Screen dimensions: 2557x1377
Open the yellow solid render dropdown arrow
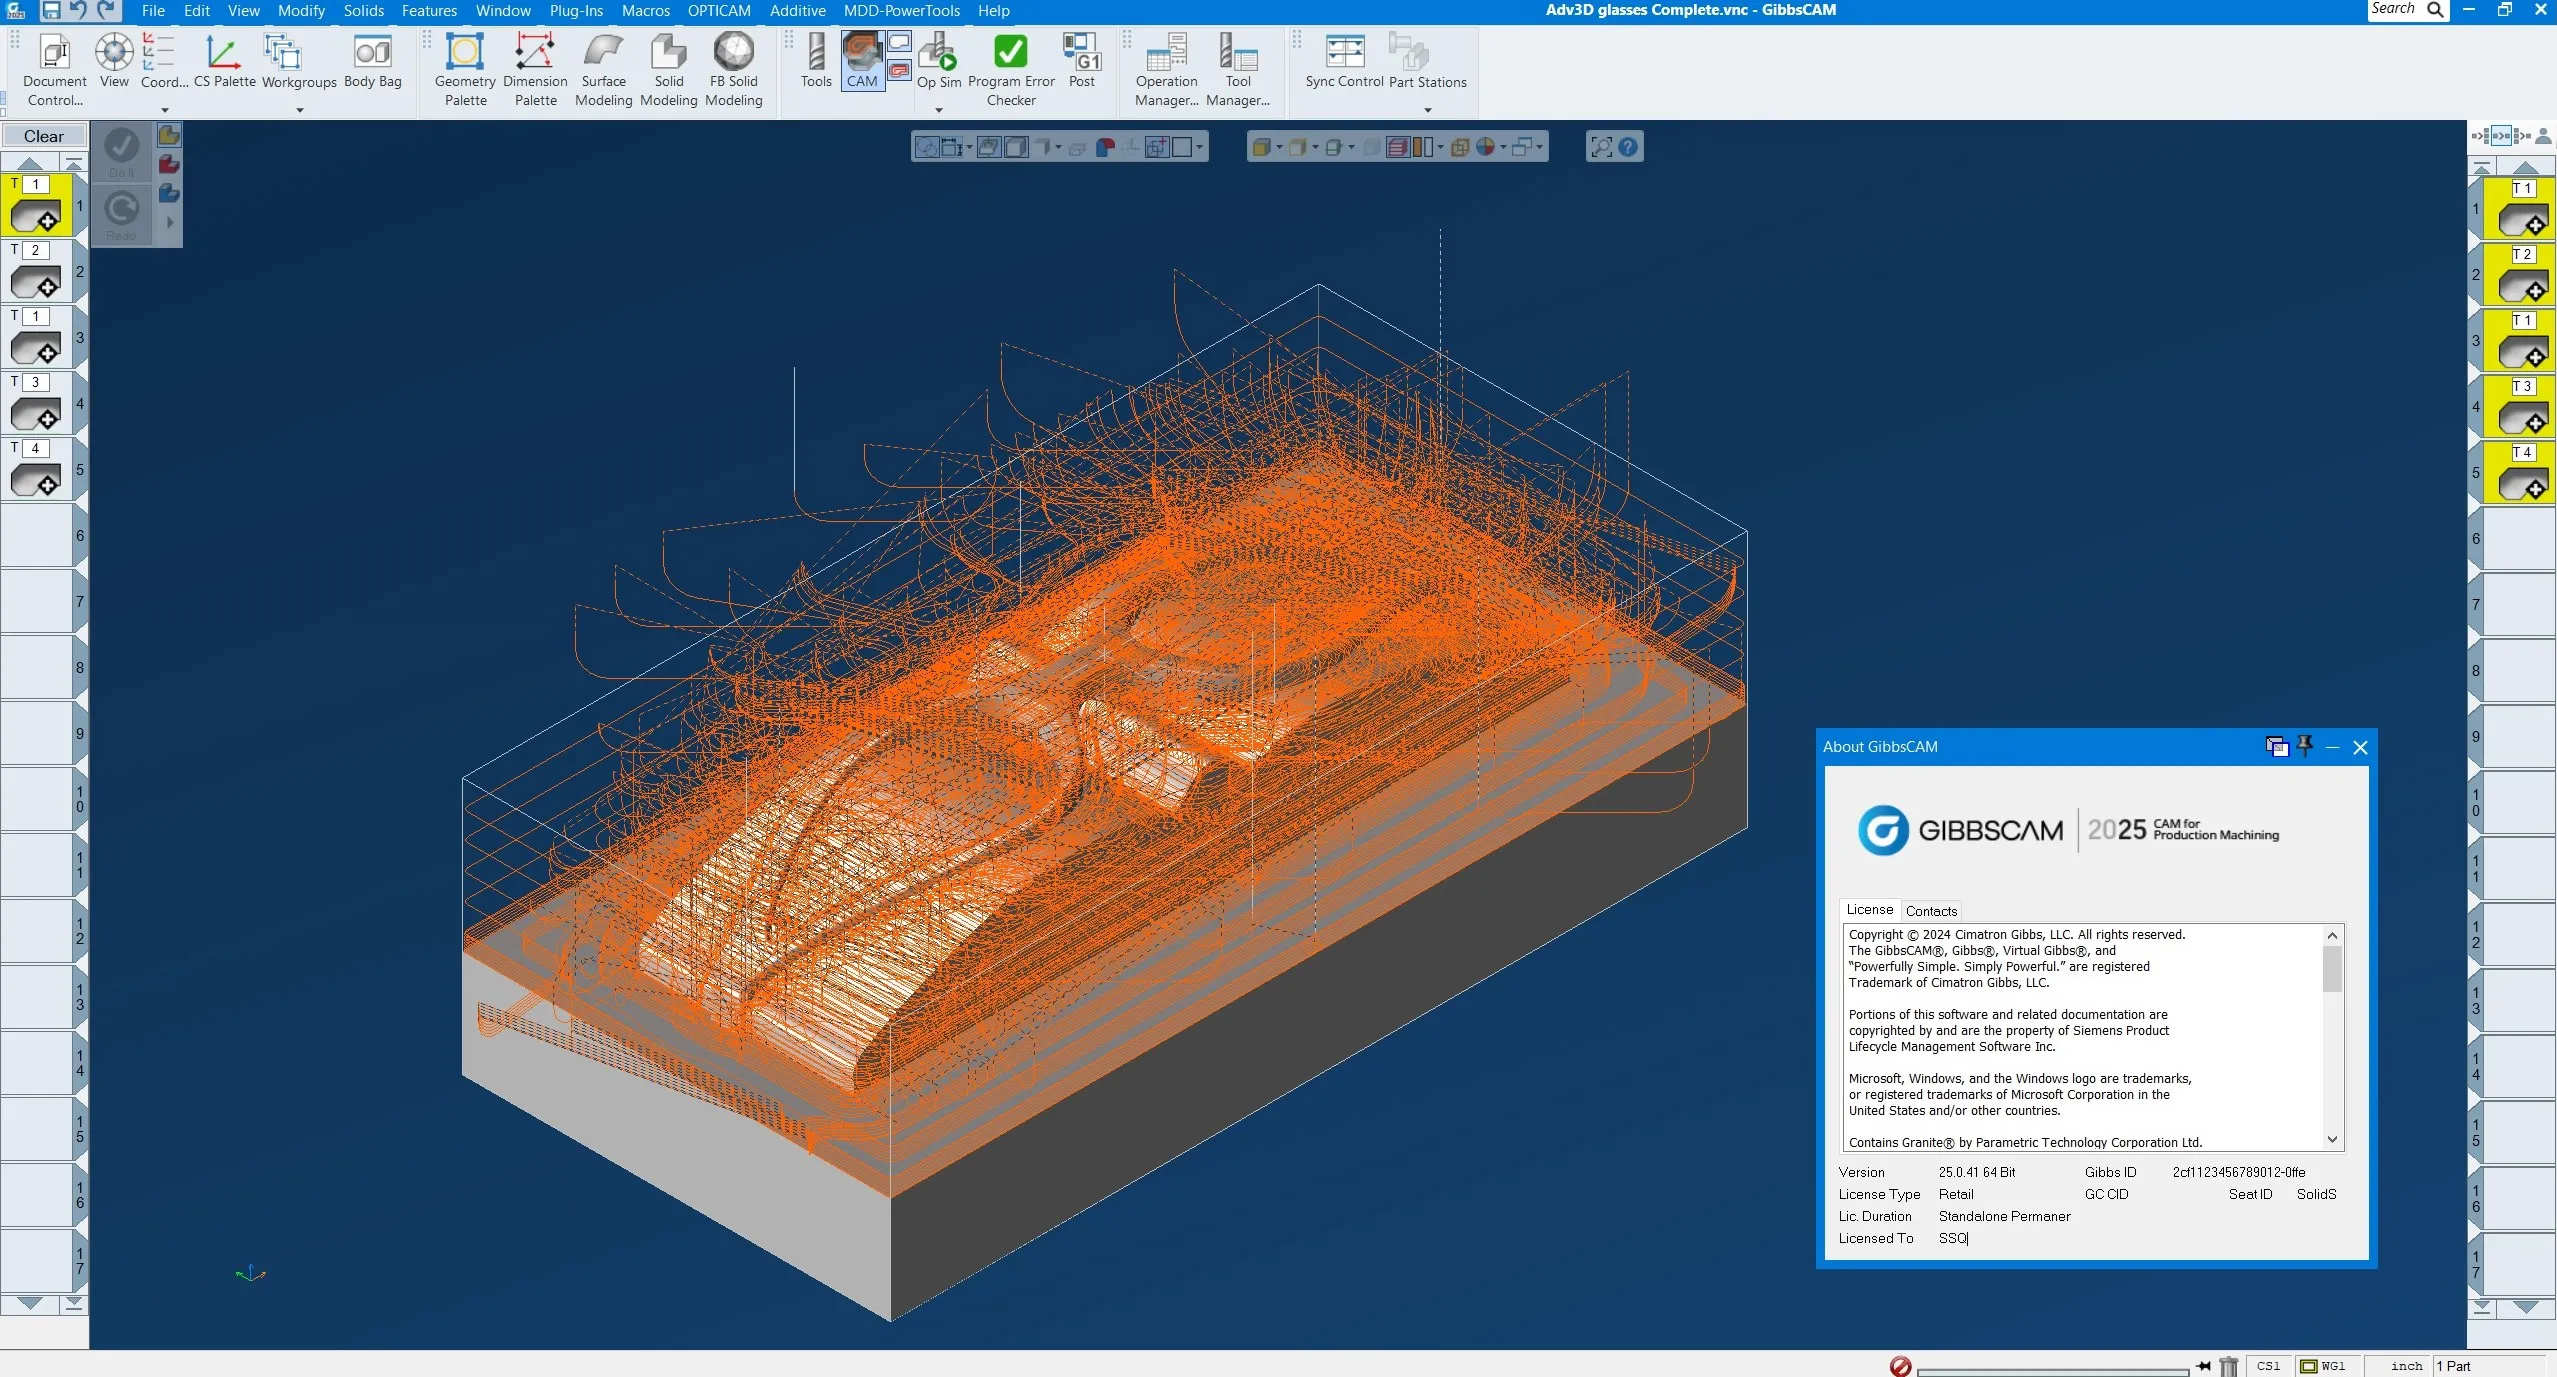(x=1279, y=148)
